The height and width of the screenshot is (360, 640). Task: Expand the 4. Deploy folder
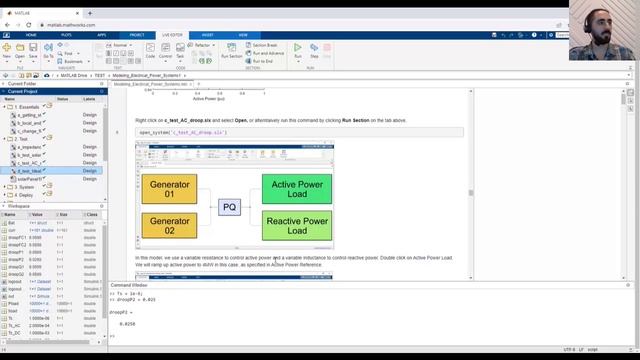tap(4, 195)
